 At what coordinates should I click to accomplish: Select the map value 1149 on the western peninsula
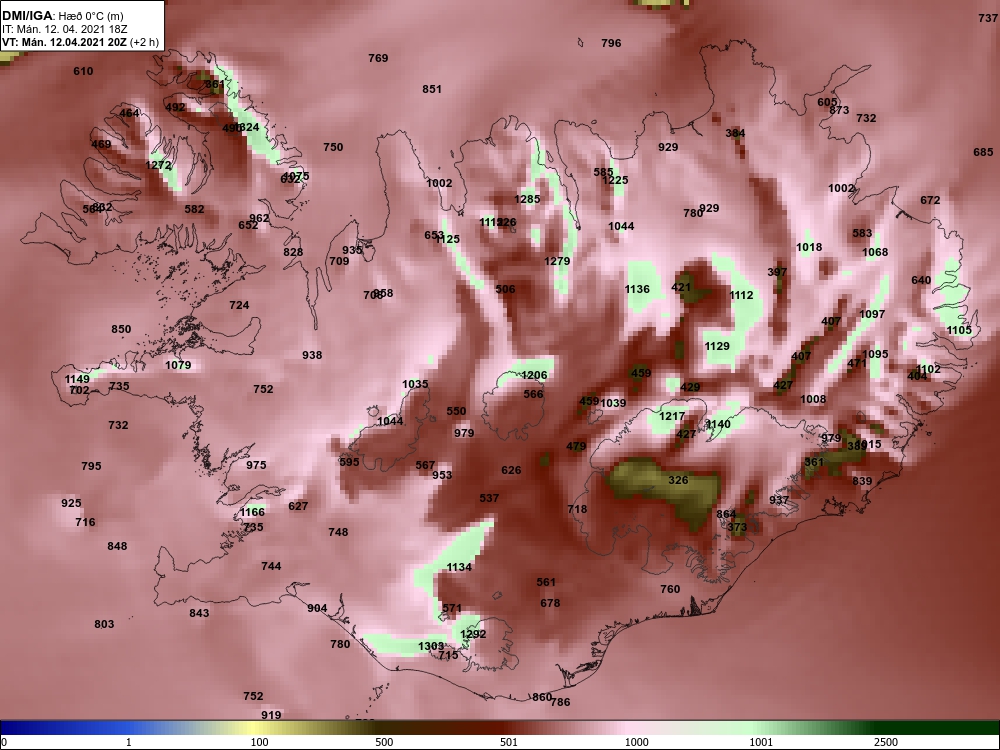point(77,380)
